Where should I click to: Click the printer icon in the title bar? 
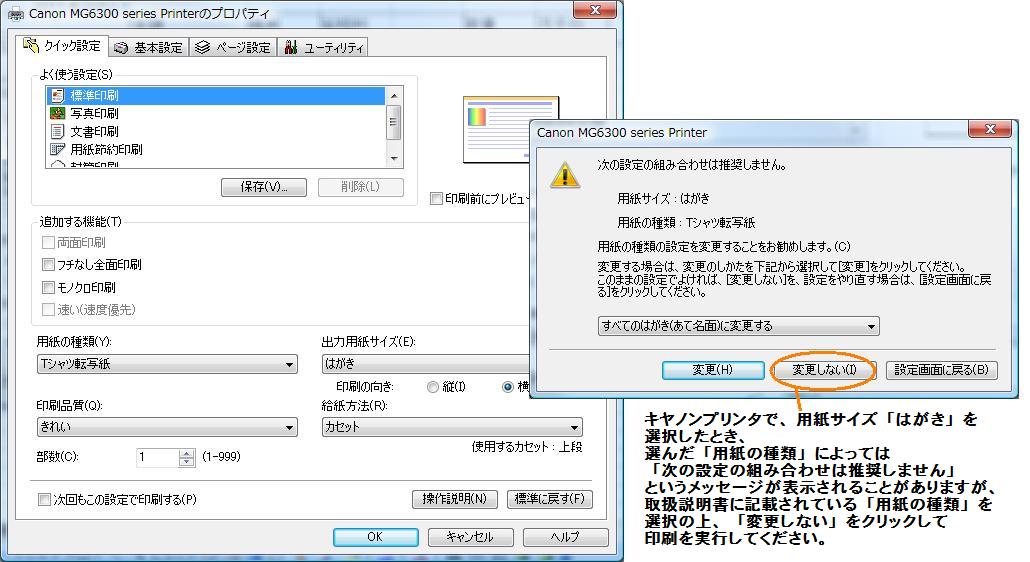coord(15,13)
